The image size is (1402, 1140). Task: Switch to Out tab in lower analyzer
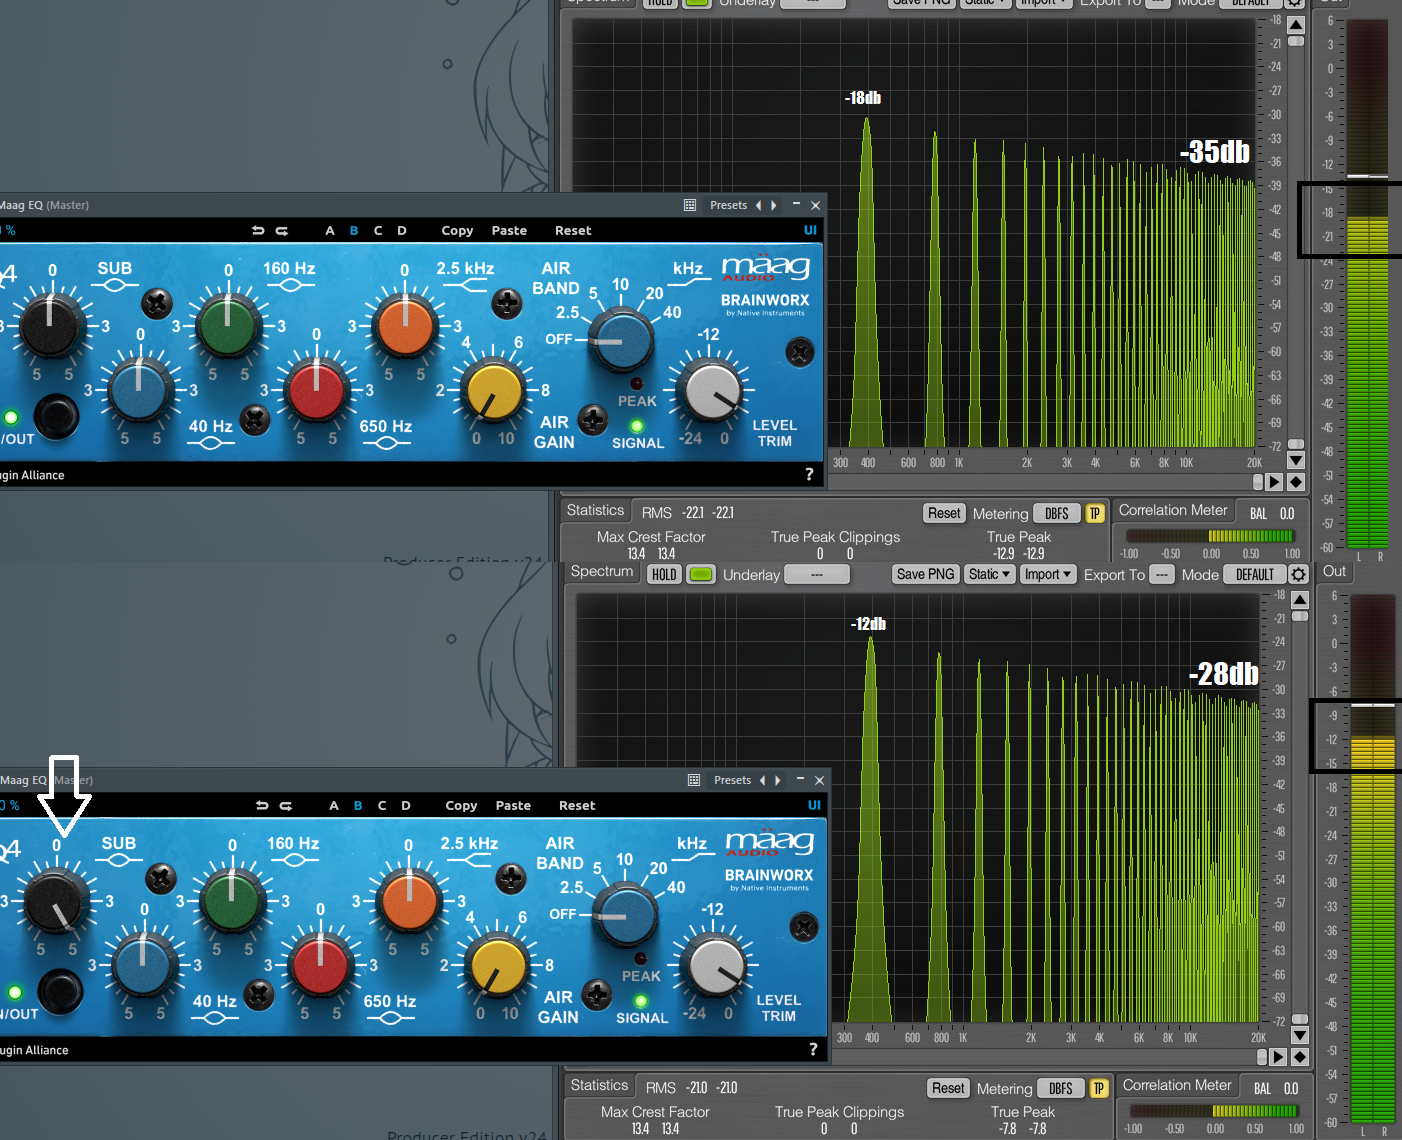point(1335,571)
